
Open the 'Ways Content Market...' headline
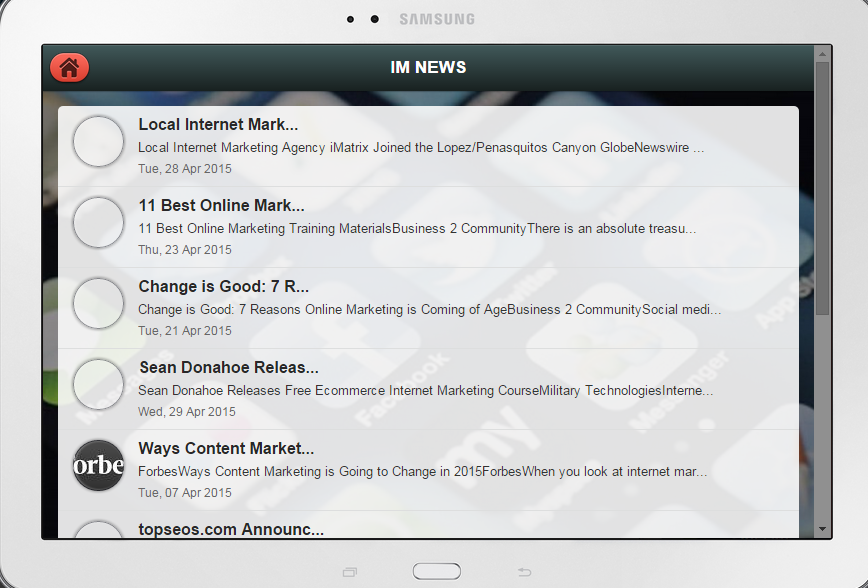[226, 448]
